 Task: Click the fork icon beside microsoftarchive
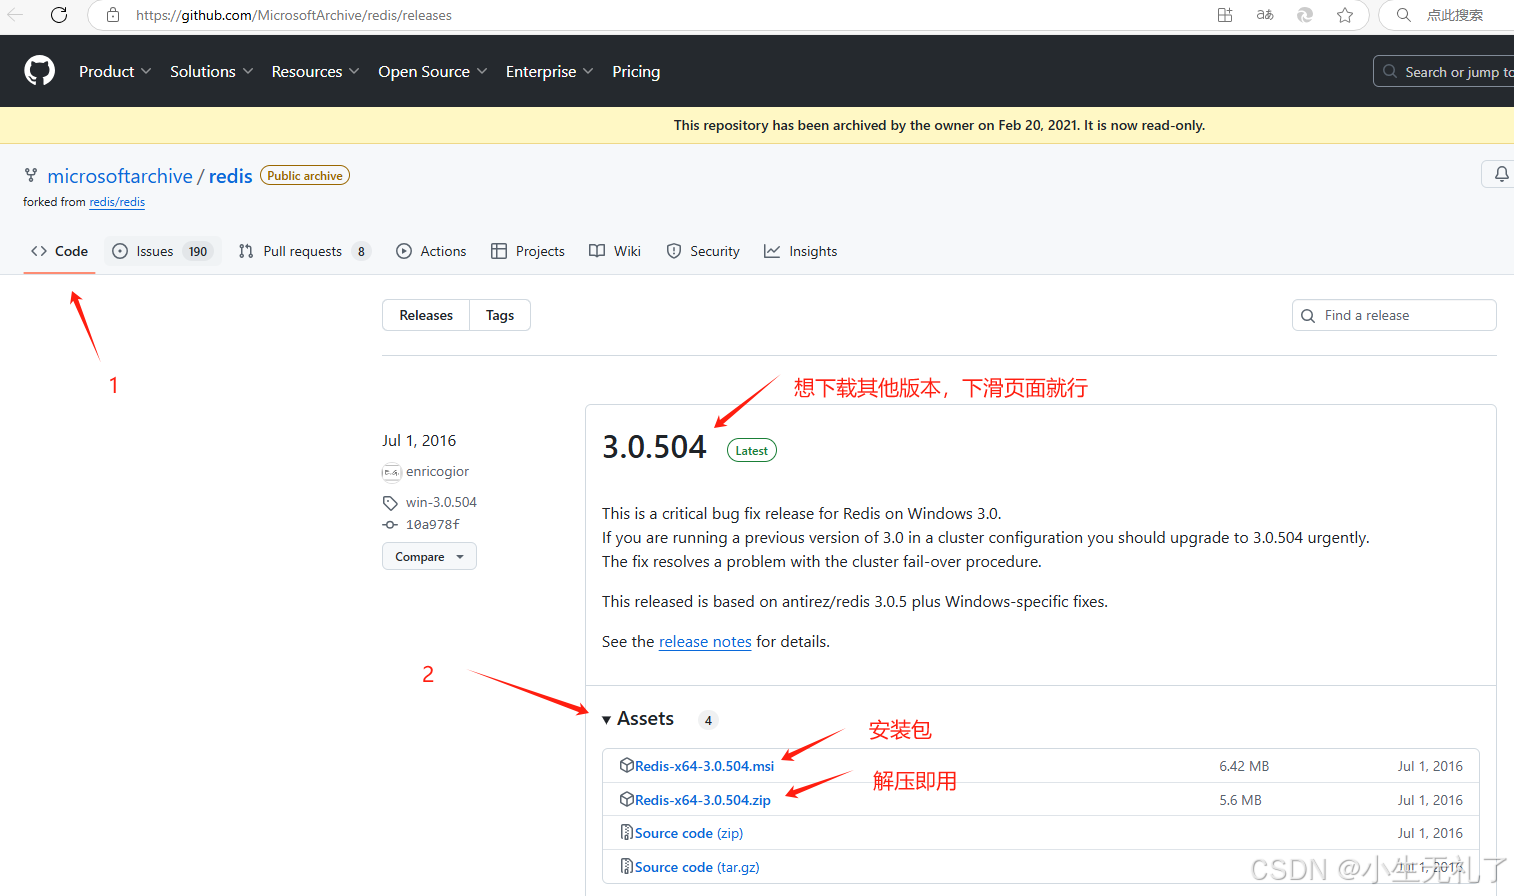[x=31, y=176]
